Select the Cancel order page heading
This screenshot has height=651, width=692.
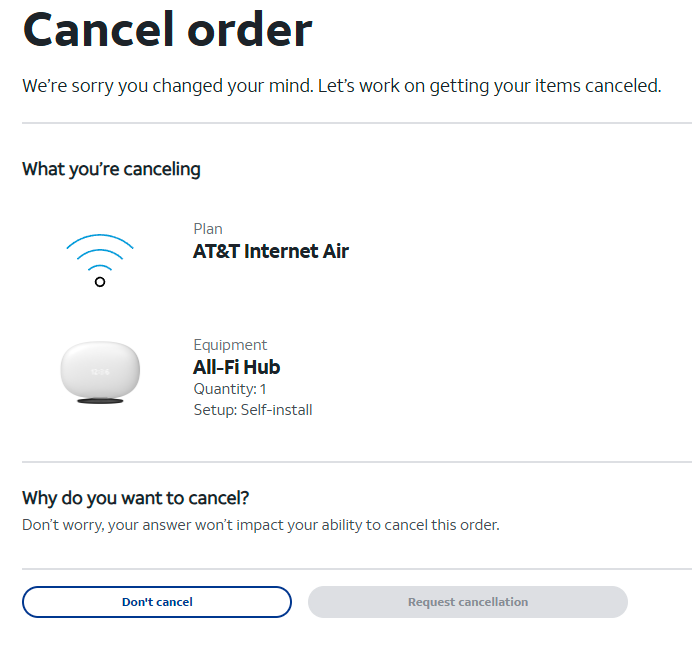point(167,29)
